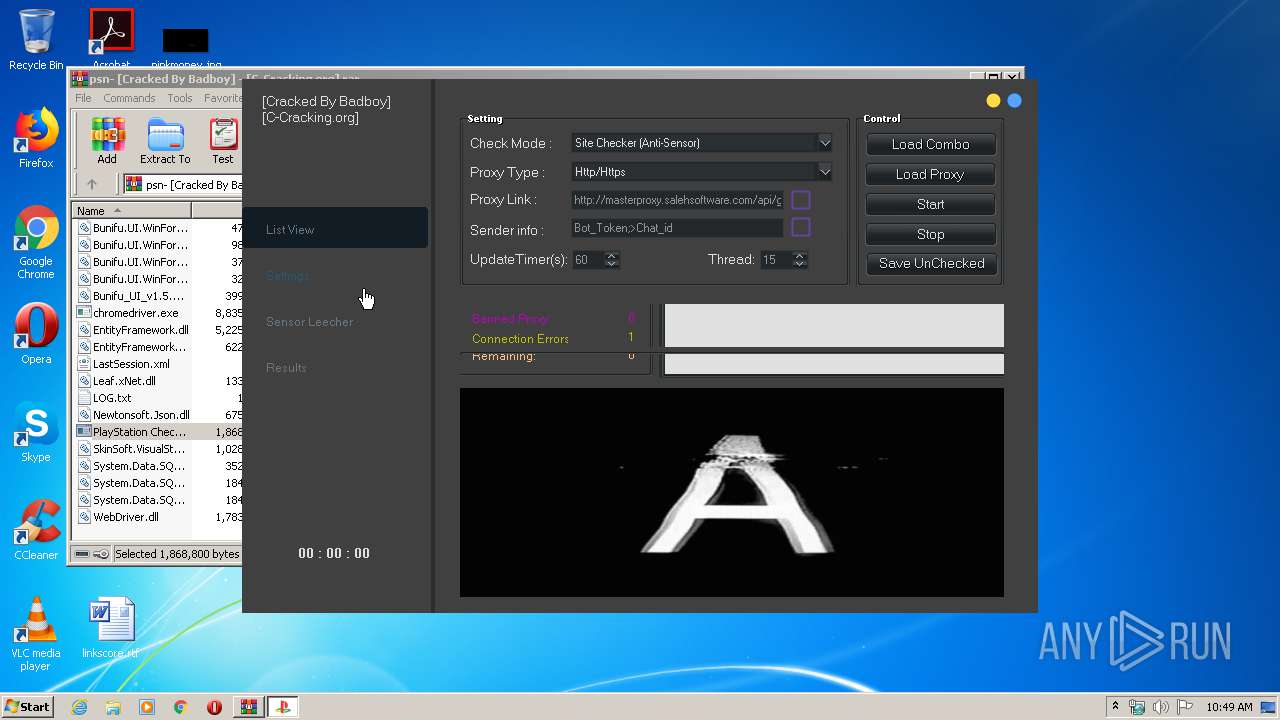Click the yellow circle button in the checker window
This screenshot has height=720, width=1280.
(993, 100)
